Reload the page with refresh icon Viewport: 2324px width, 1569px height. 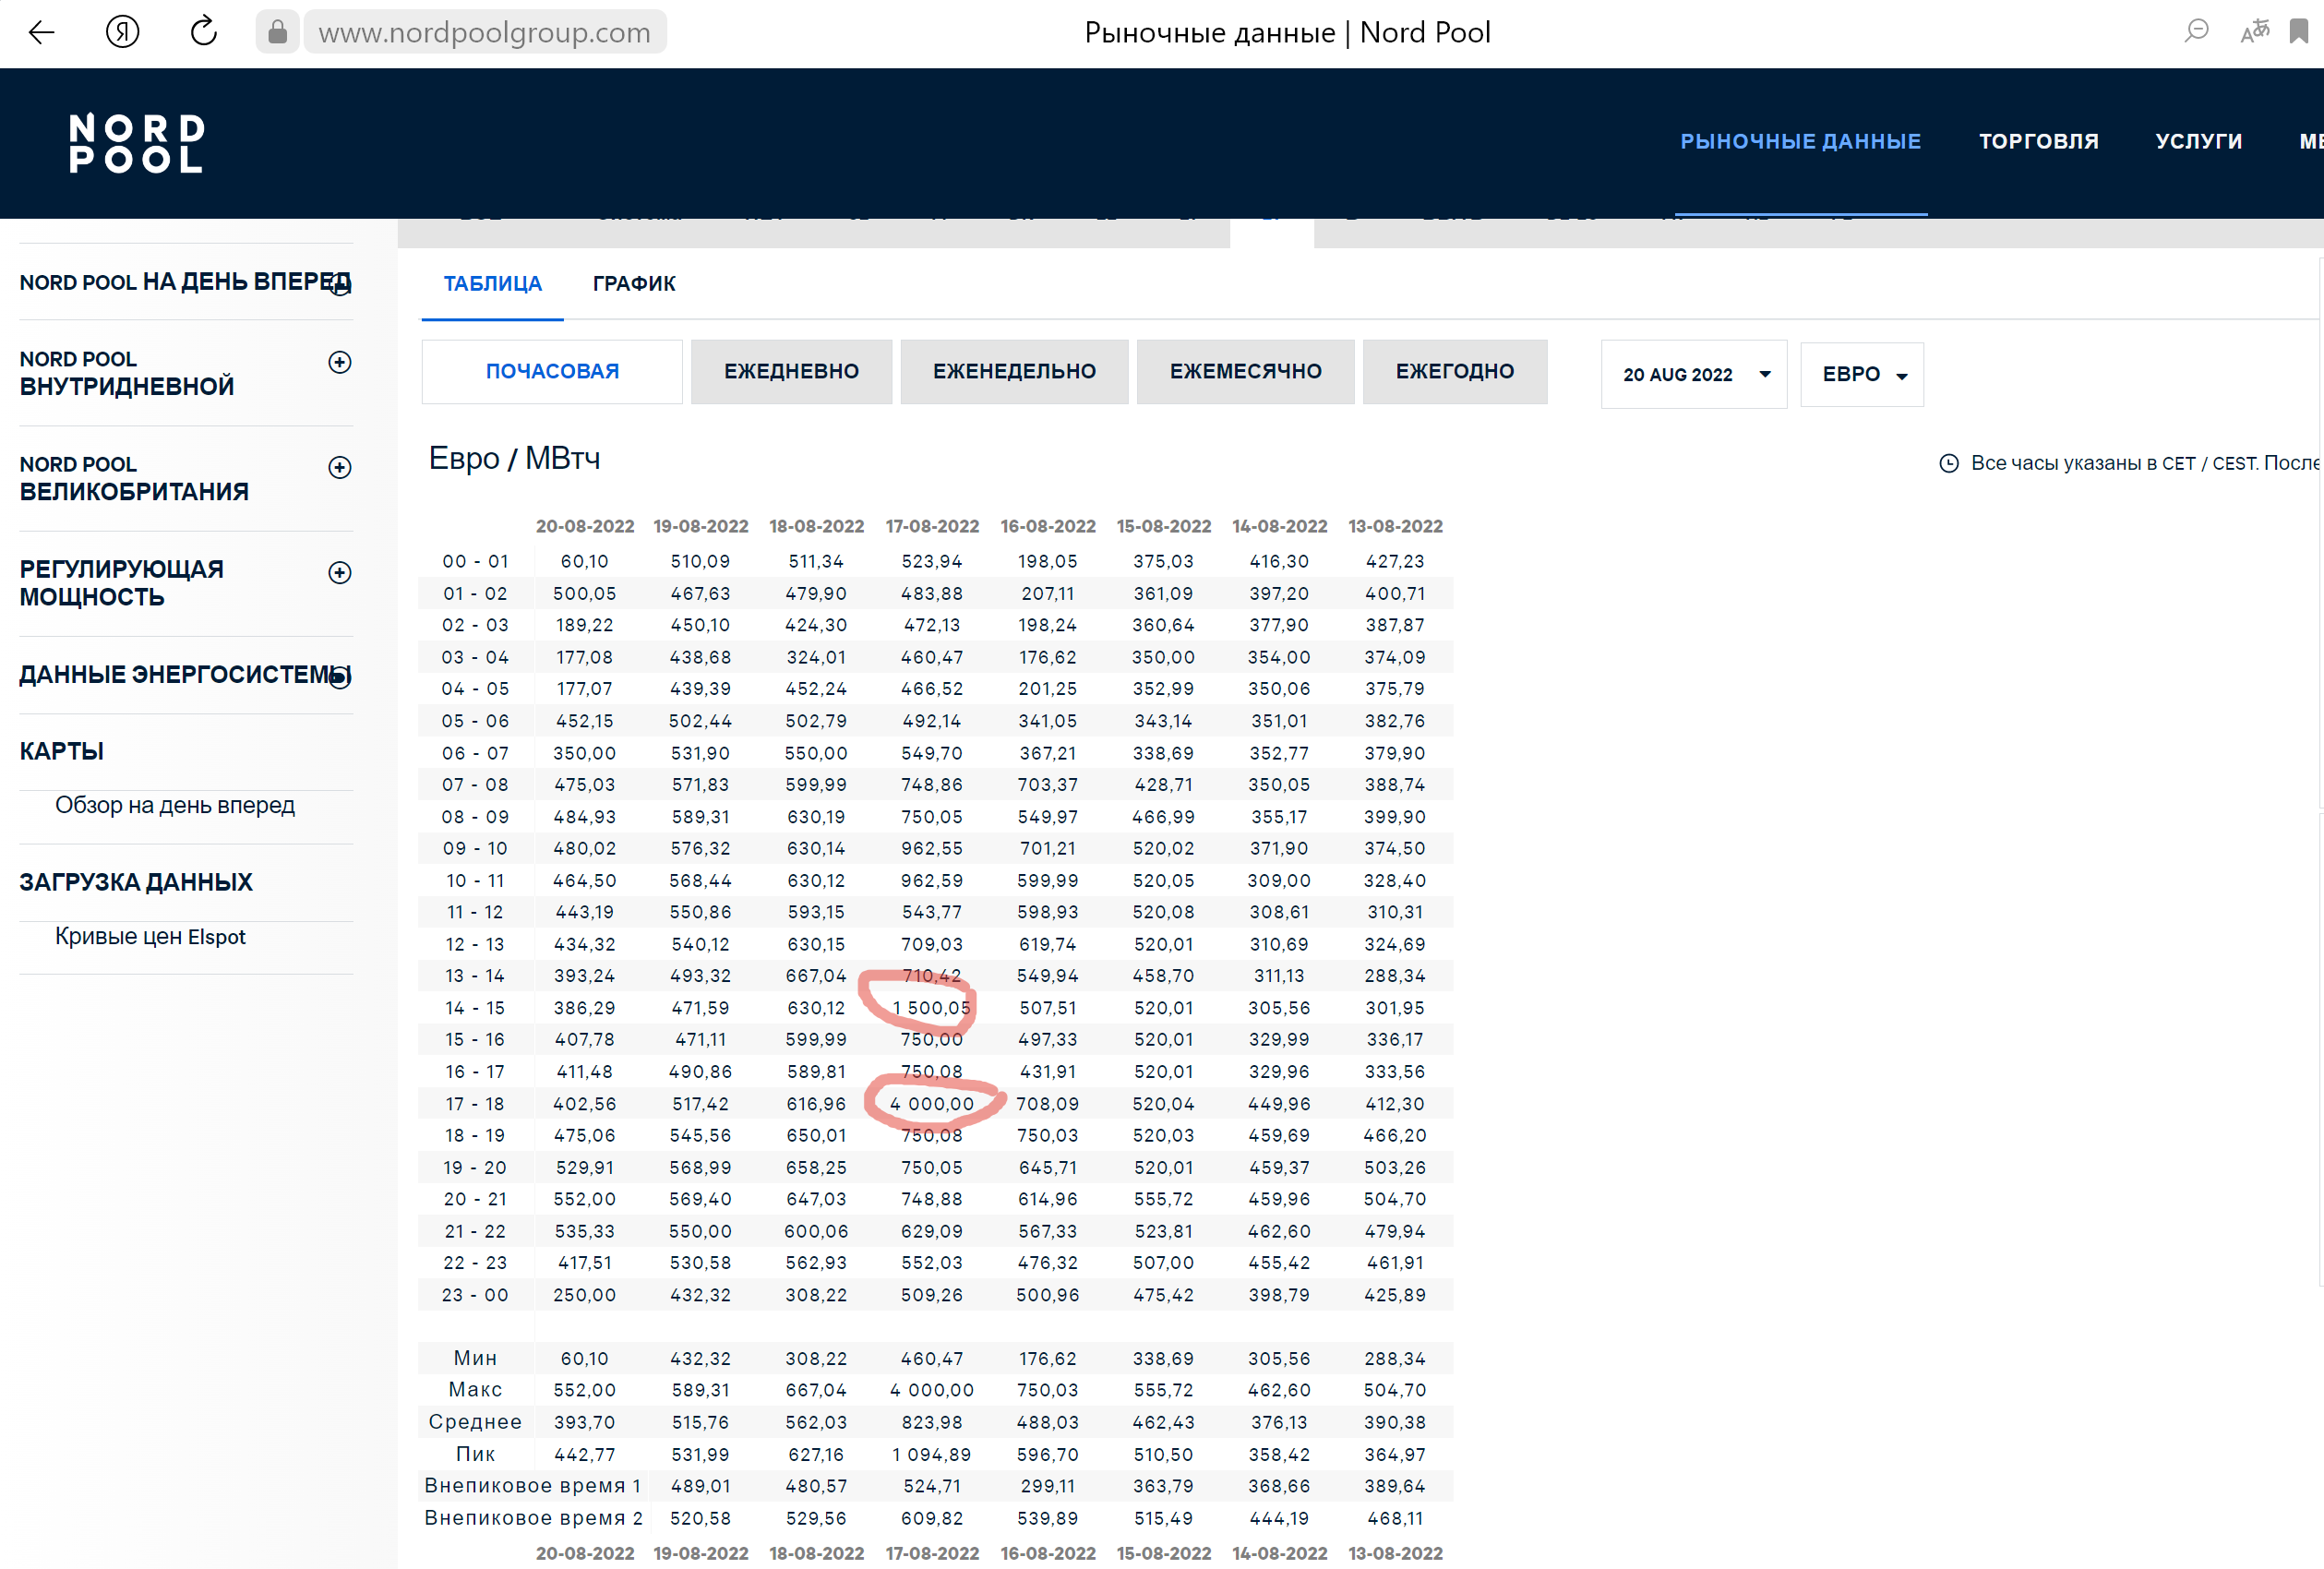coord(204,32)
